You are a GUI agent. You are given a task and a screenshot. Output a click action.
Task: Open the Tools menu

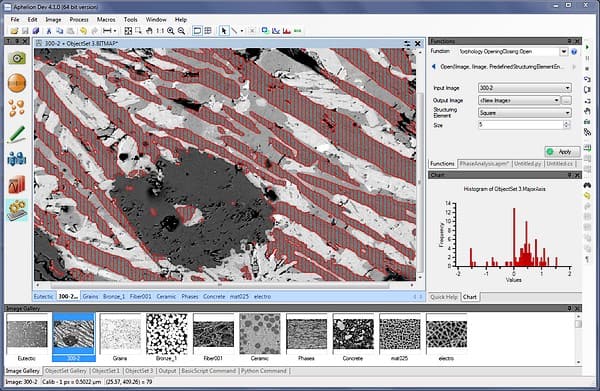130,19
